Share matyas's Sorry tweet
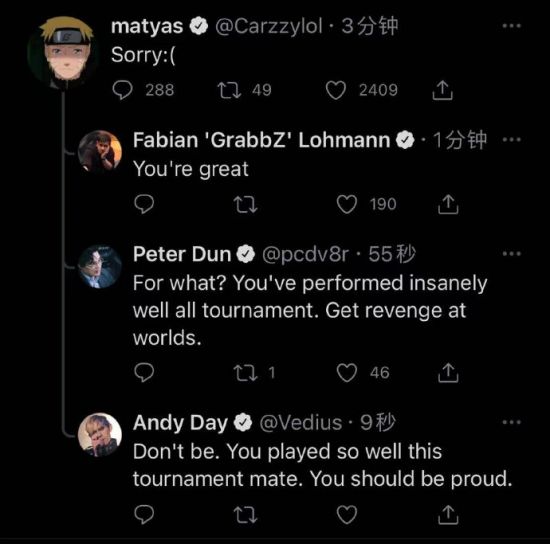Viewport: 550px width, 544px height. point(442,90)
